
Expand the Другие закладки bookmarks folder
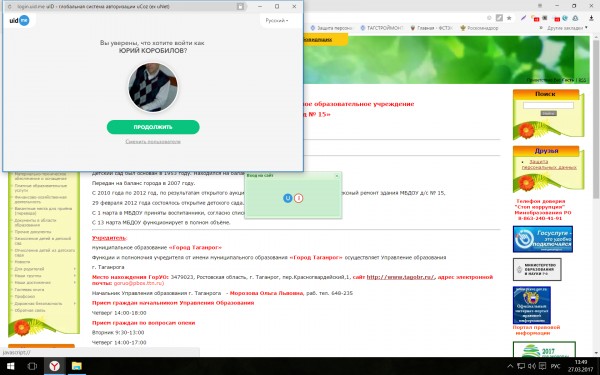pos(567,28)
